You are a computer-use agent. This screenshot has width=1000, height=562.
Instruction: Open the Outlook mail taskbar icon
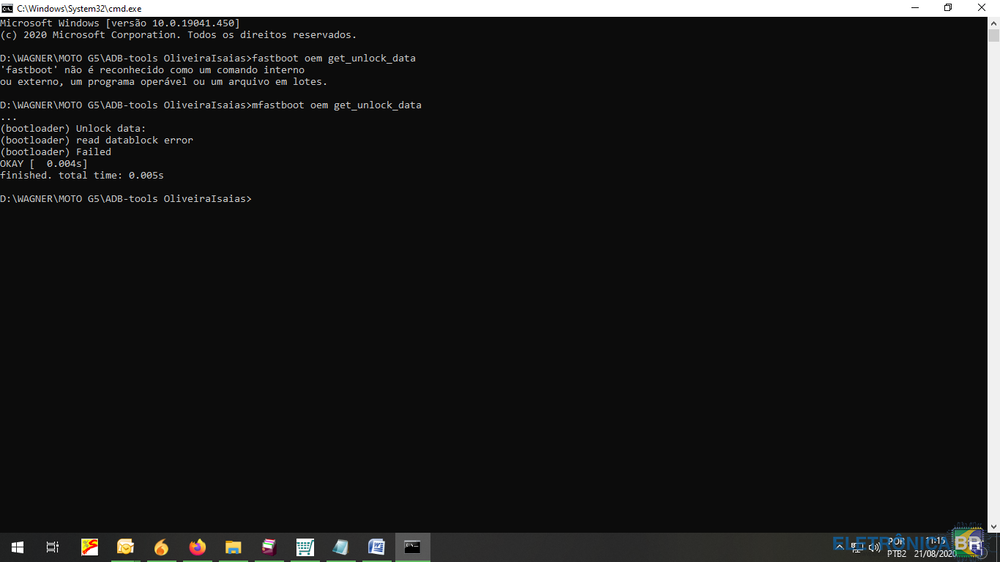coord(125,547)
